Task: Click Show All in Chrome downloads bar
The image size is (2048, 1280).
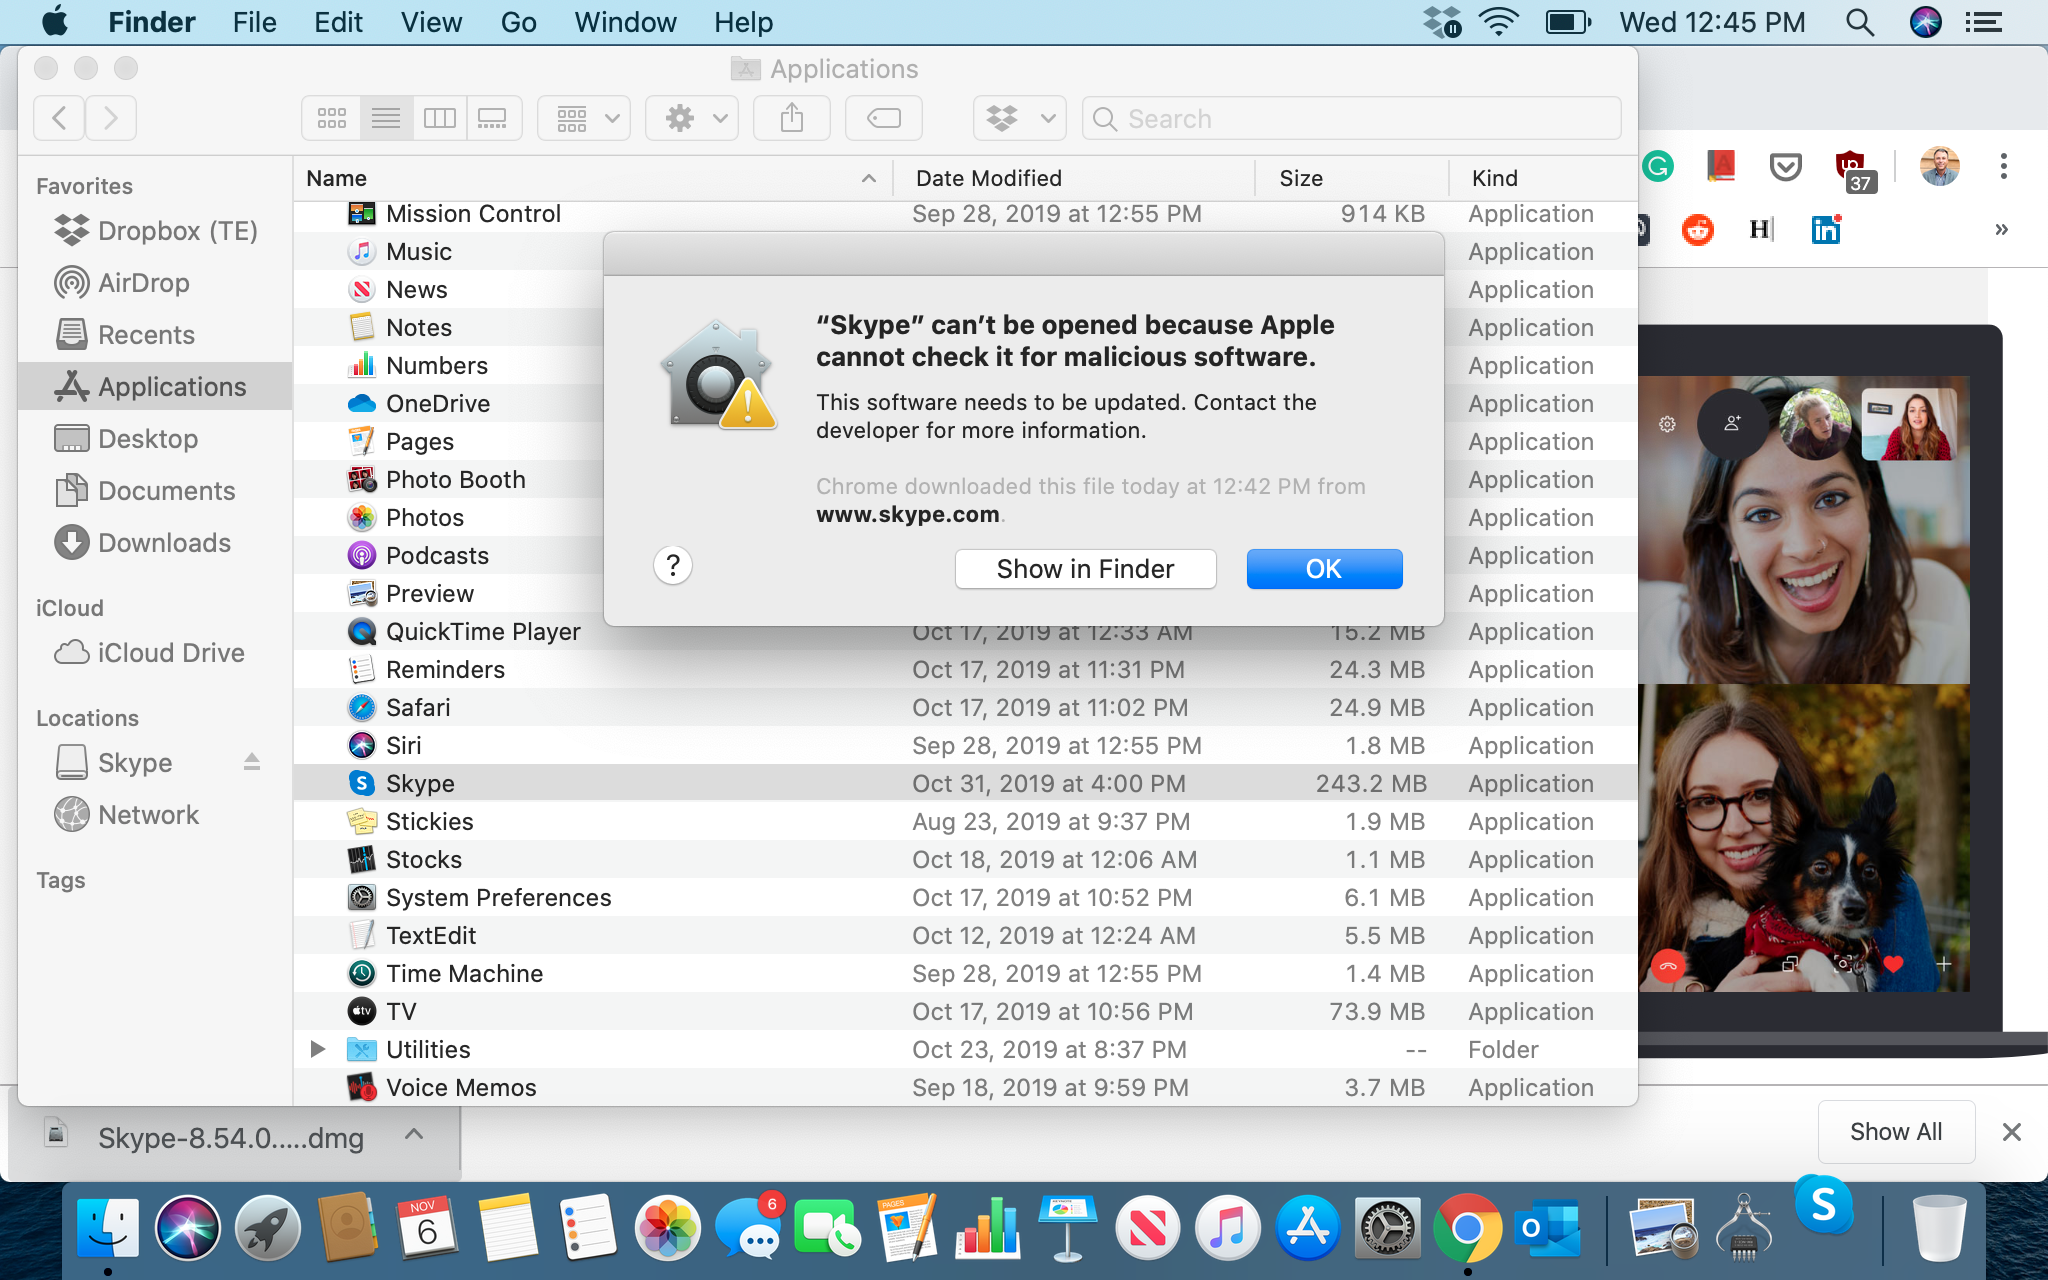Action: (1896, 1132)
